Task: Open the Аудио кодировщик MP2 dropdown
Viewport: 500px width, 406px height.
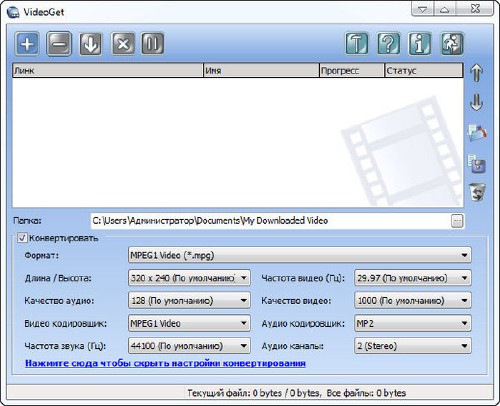Action: (413, 323)
